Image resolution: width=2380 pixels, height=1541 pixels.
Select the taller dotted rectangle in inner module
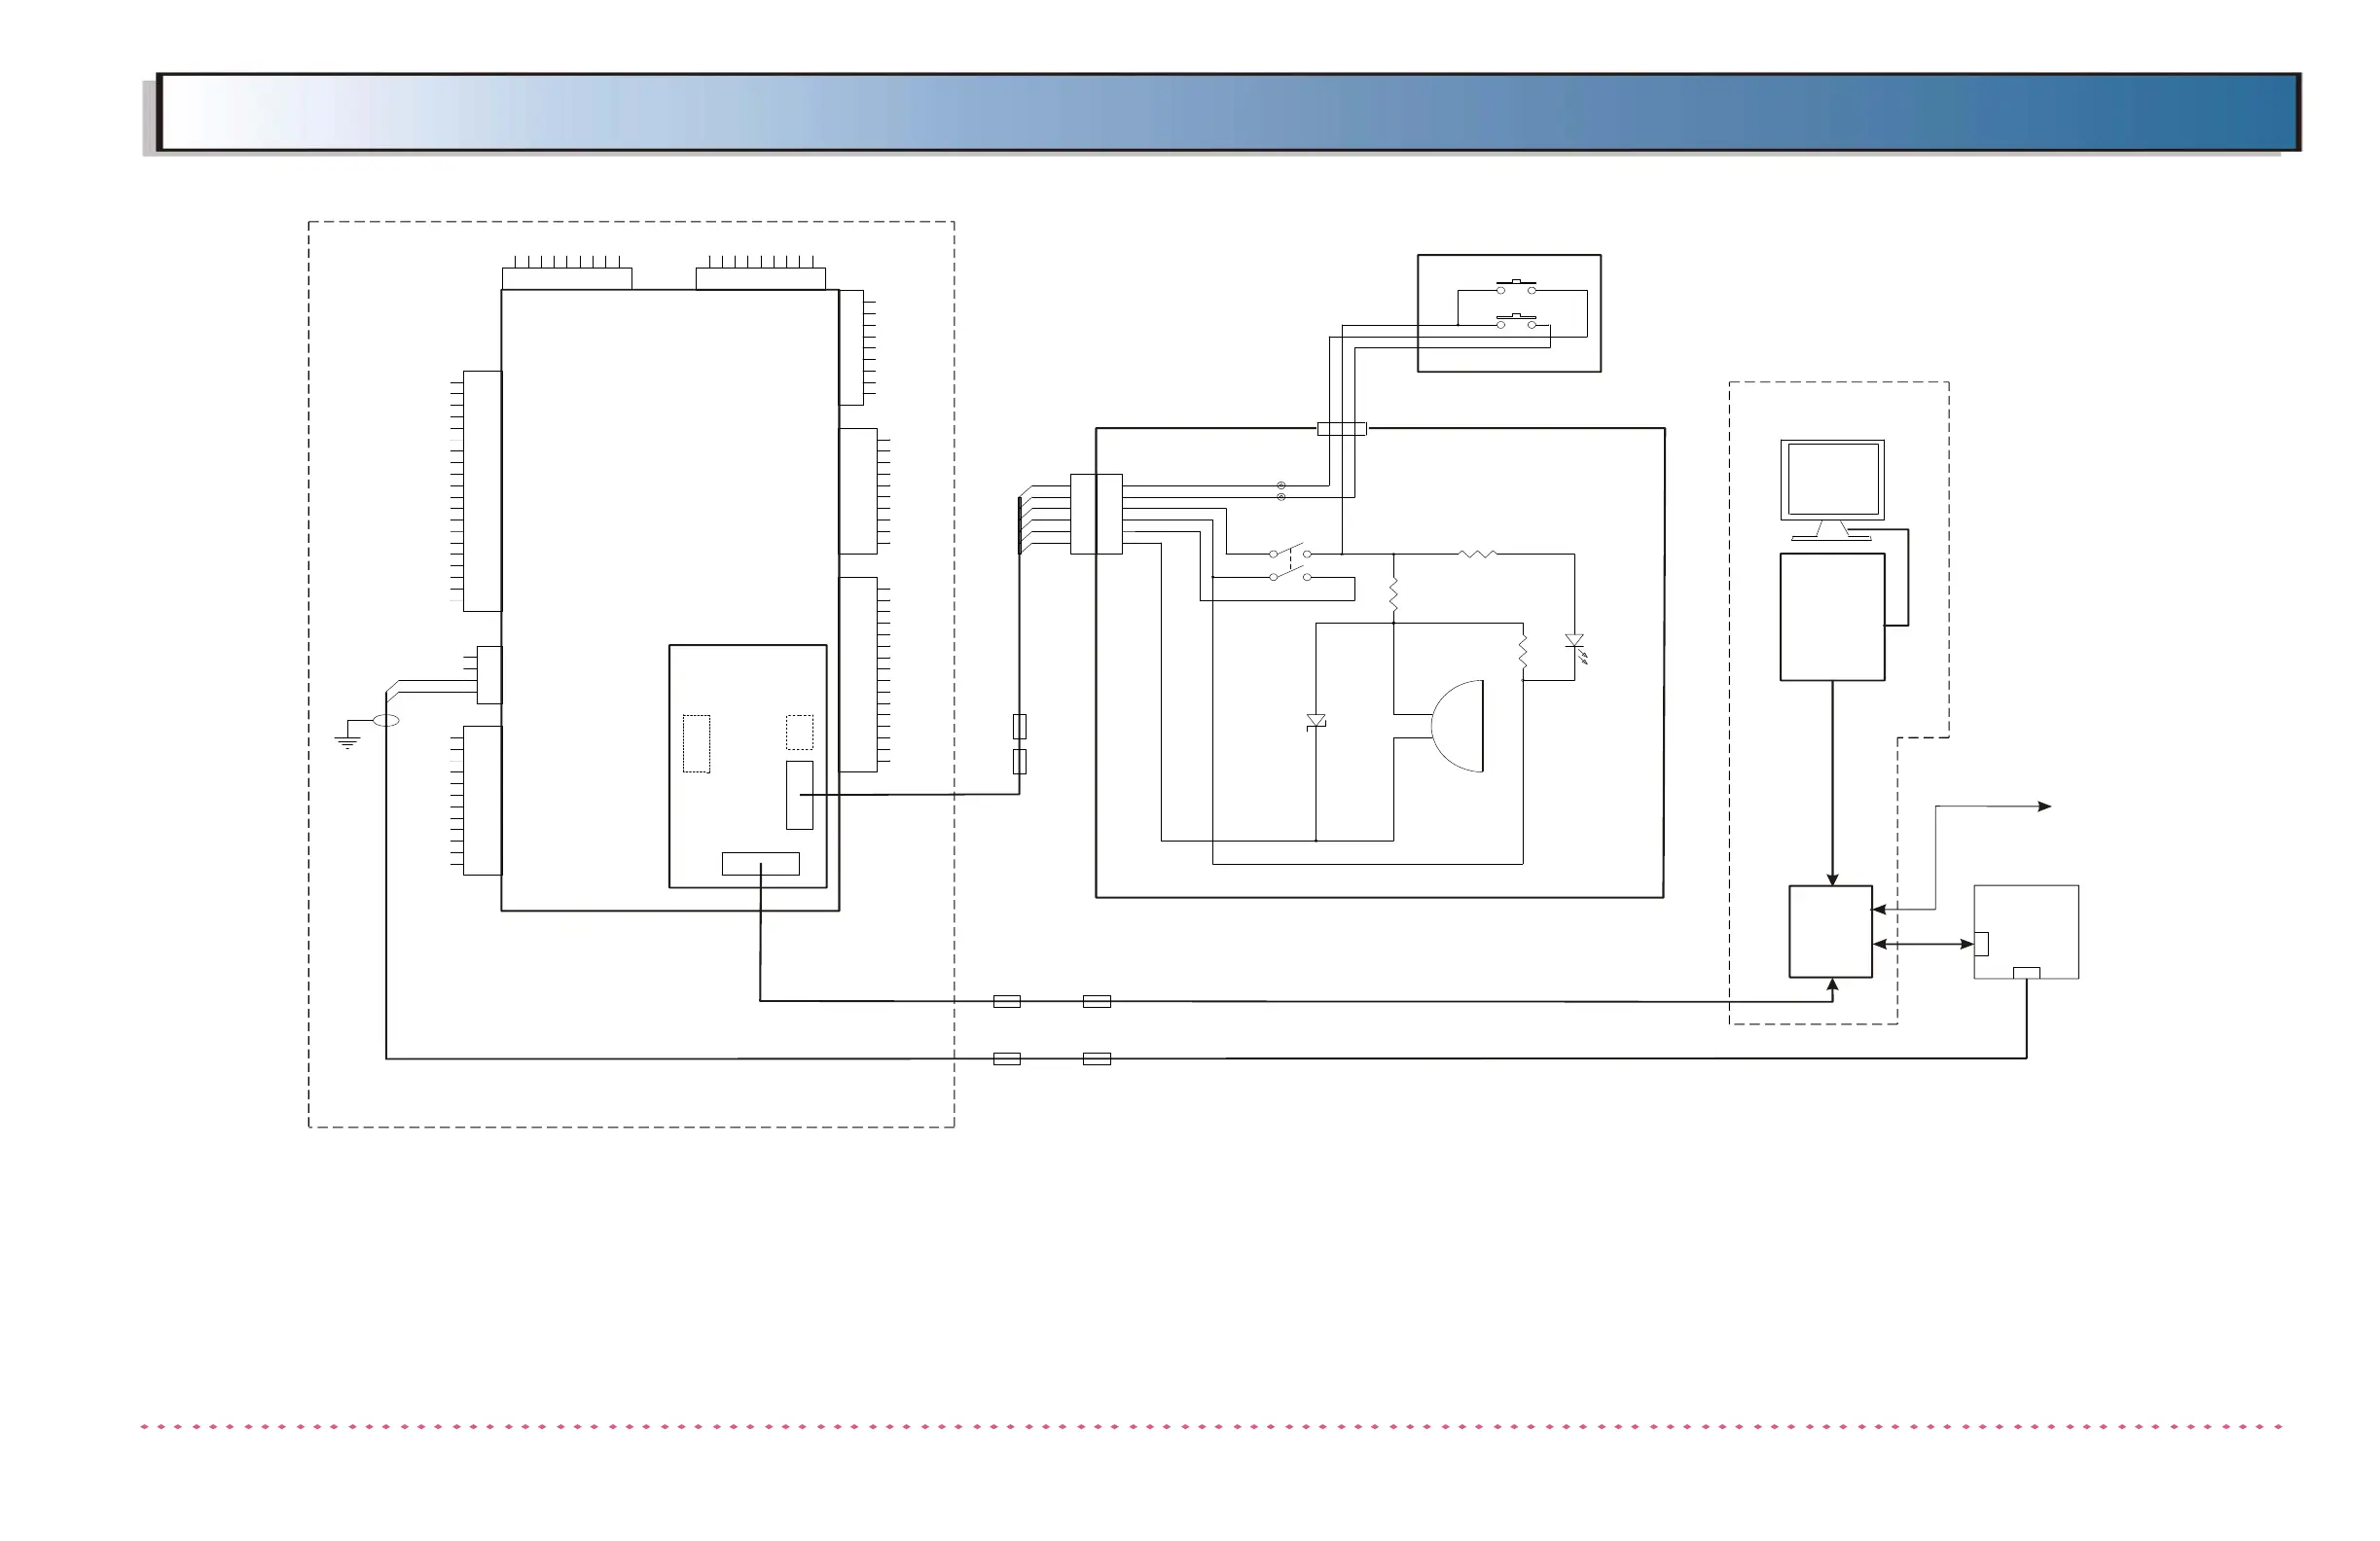(x=696, y=743)
